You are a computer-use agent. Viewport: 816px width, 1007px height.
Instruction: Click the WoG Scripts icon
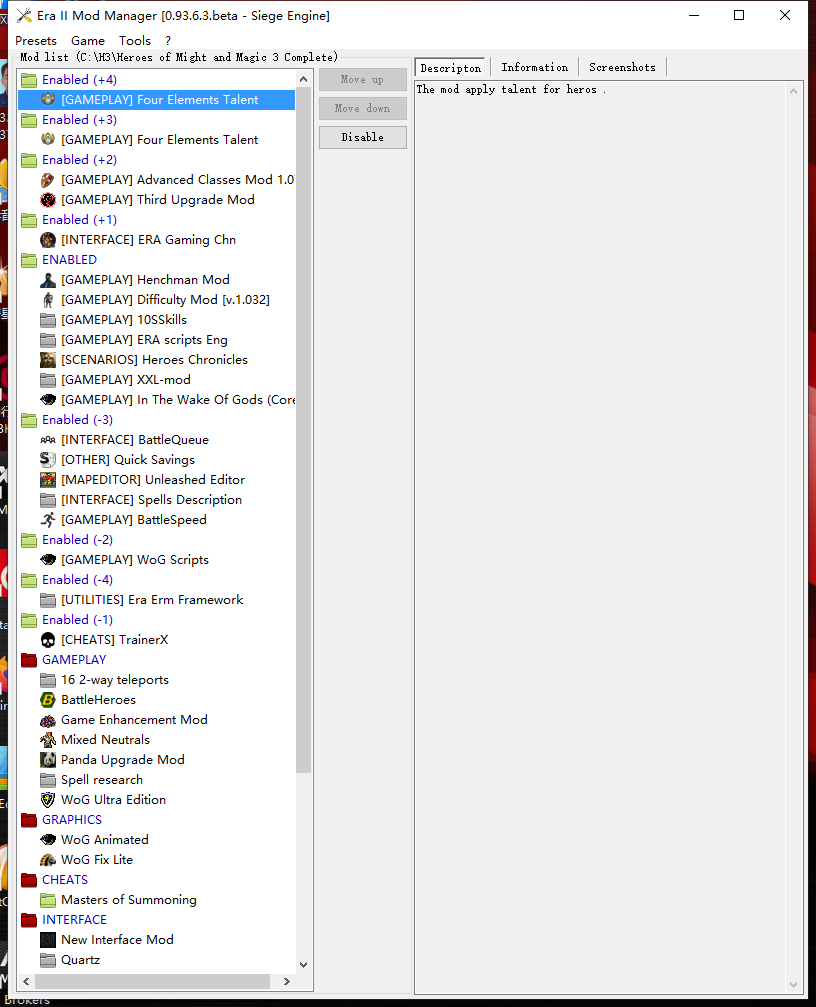pyautogui.click(x=48, y=559)
